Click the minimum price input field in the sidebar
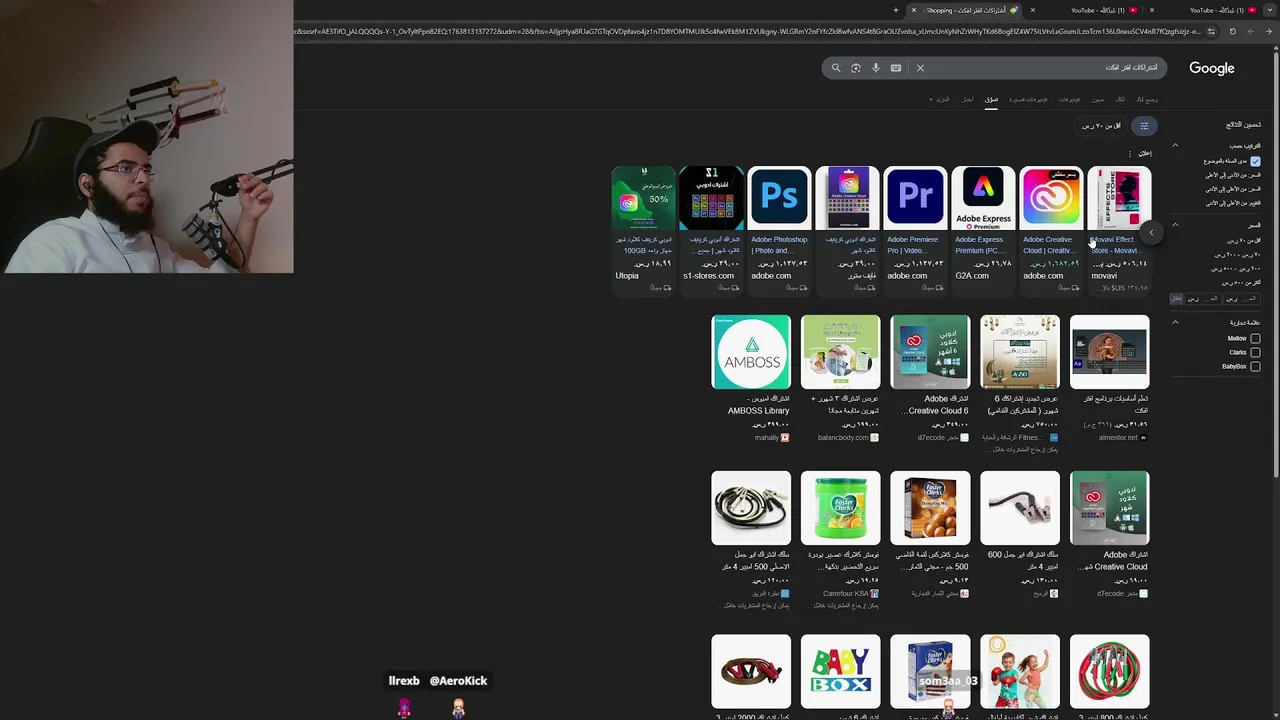 coord(1242,299)
